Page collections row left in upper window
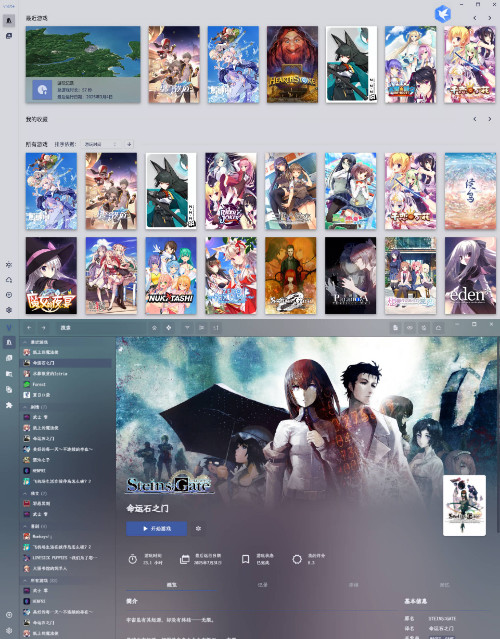Viewport: 500px width, 639px height. point(475,119)
